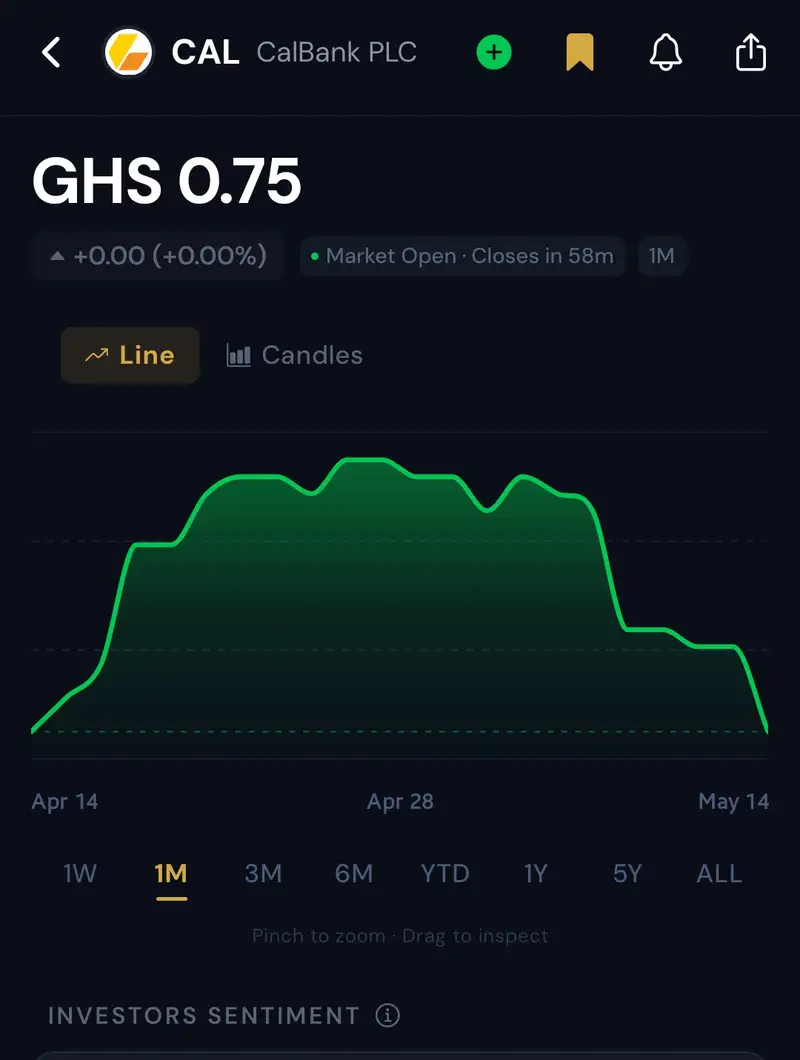Screen dimensions: 800x1060
Task: Tap the 1M badge beside market status
Action: 661,256
